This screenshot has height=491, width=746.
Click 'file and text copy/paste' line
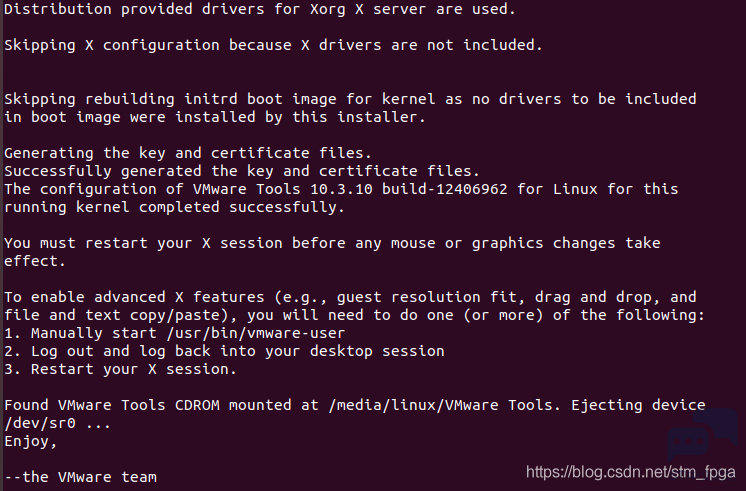click(x=354, y=315)
